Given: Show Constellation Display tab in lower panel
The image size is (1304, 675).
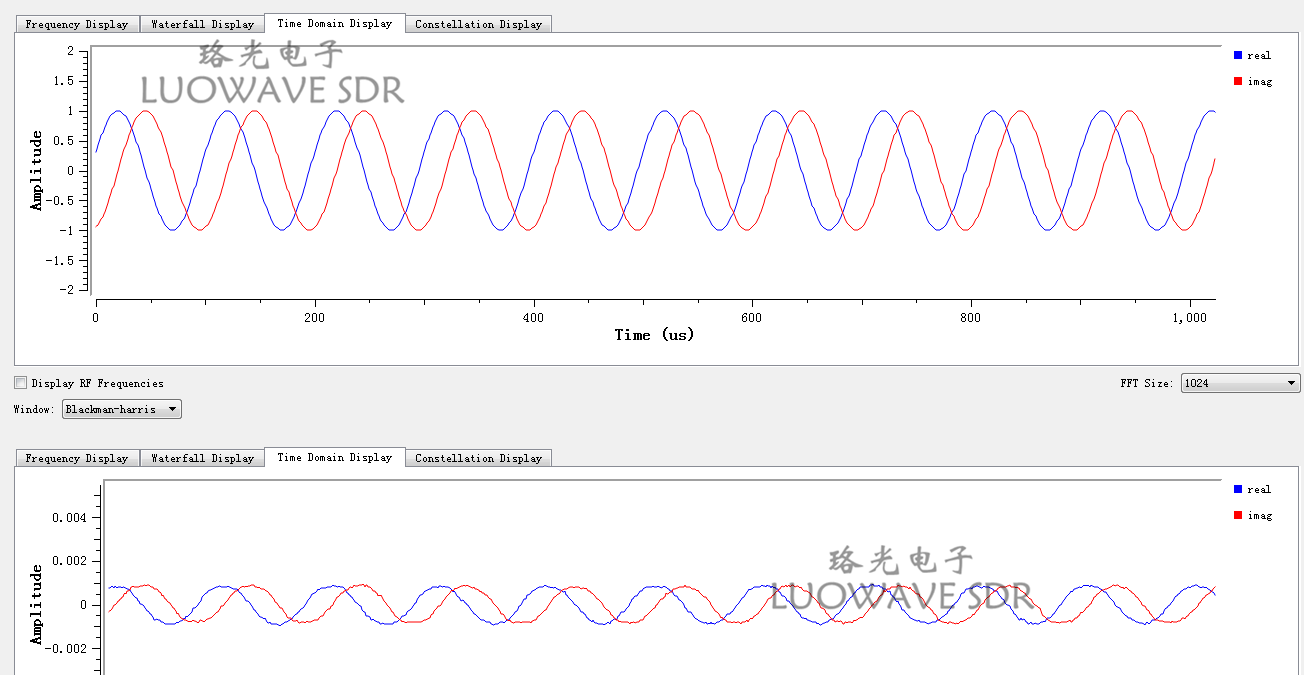Looking at the screenshot, I should (x=478, y=458).
